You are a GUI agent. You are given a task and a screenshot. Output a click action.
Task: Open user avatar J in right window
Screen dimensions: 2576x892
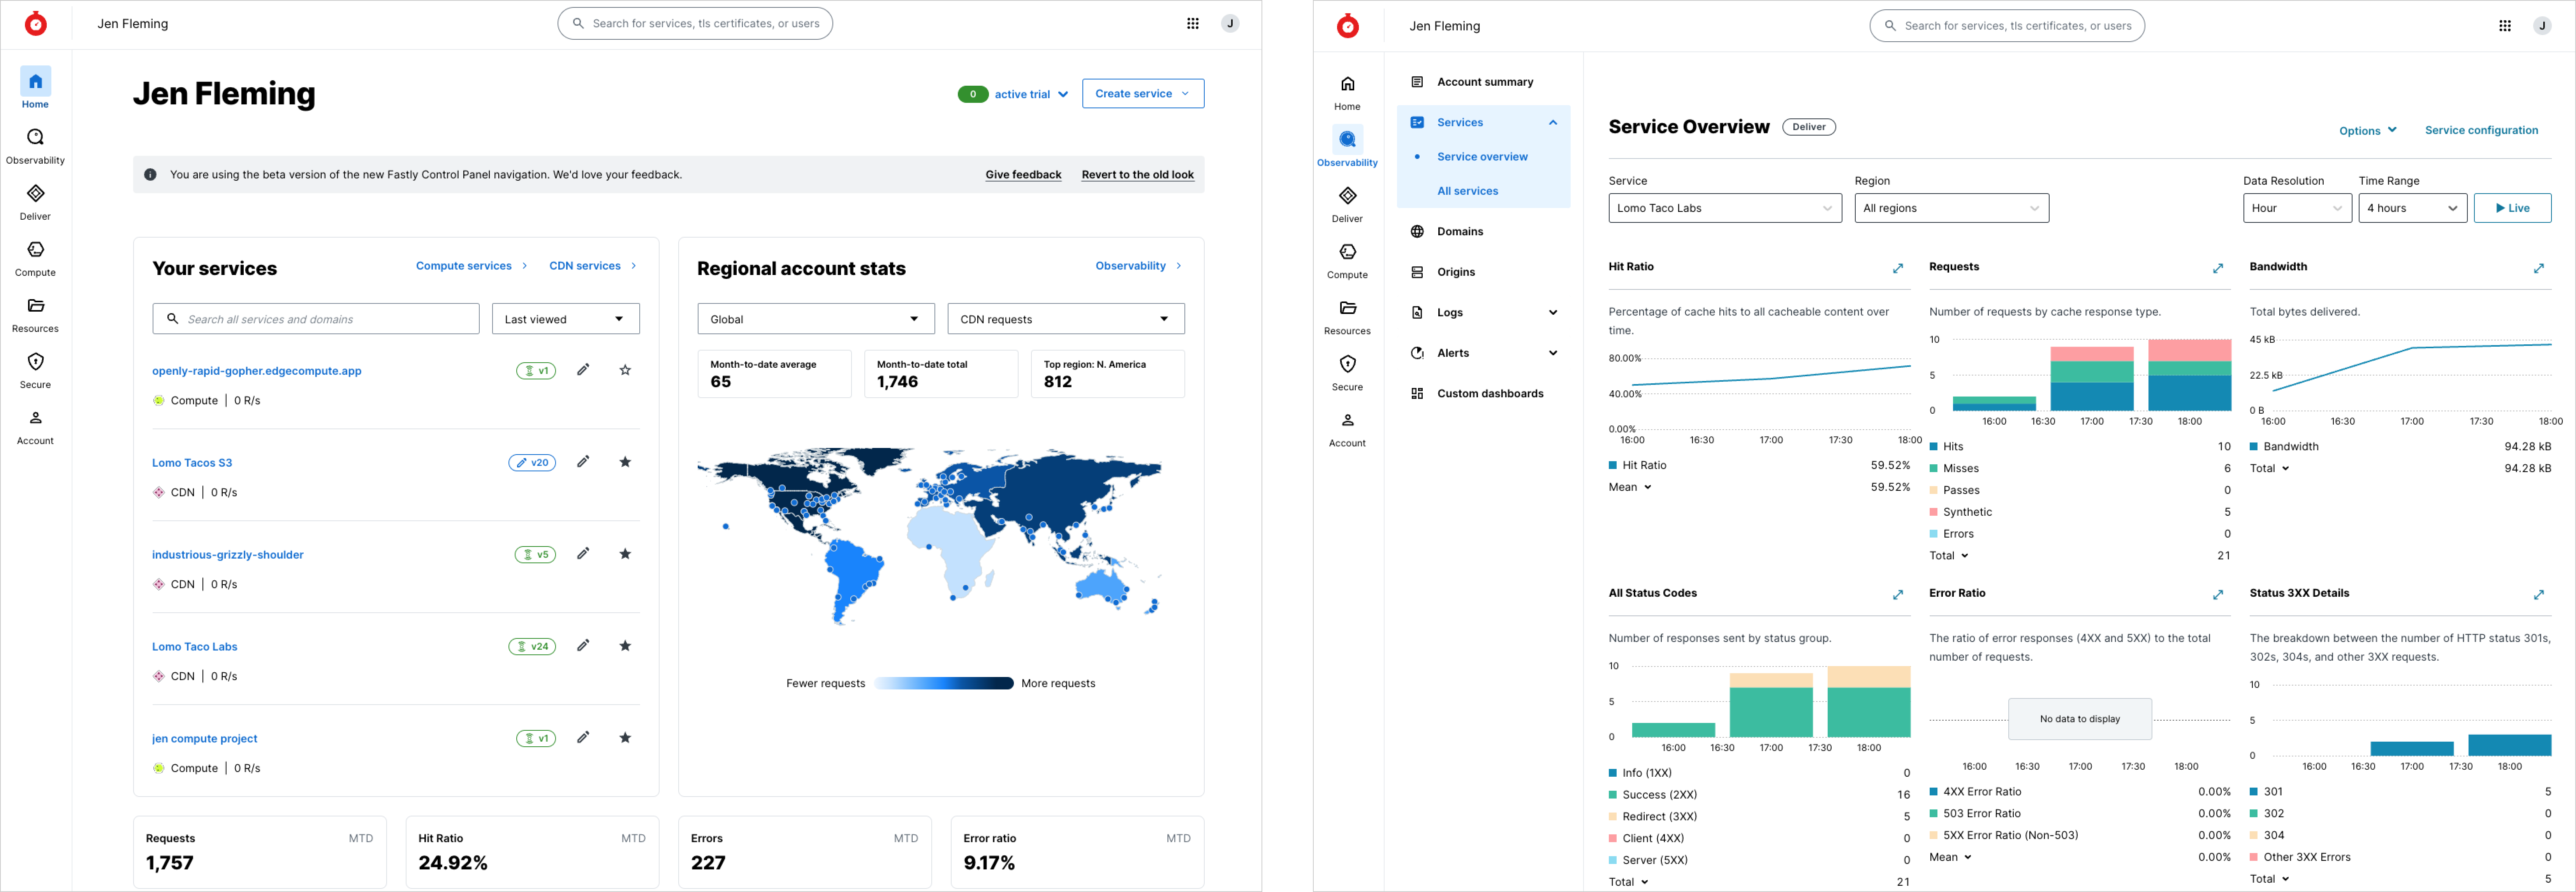click(2542, 26)
